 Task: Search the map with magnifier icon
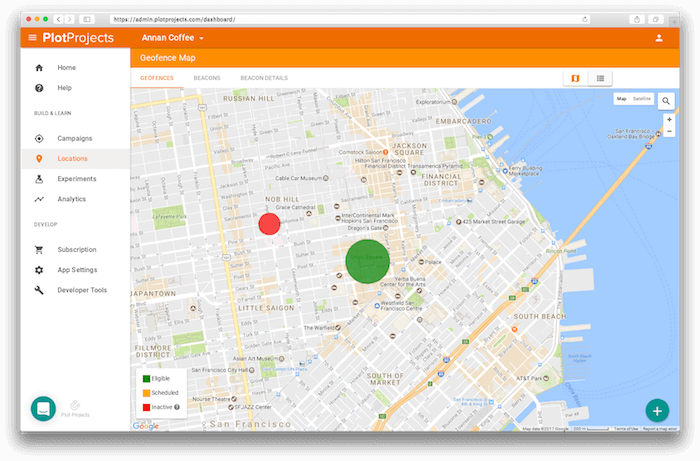[x=666, y=101]
